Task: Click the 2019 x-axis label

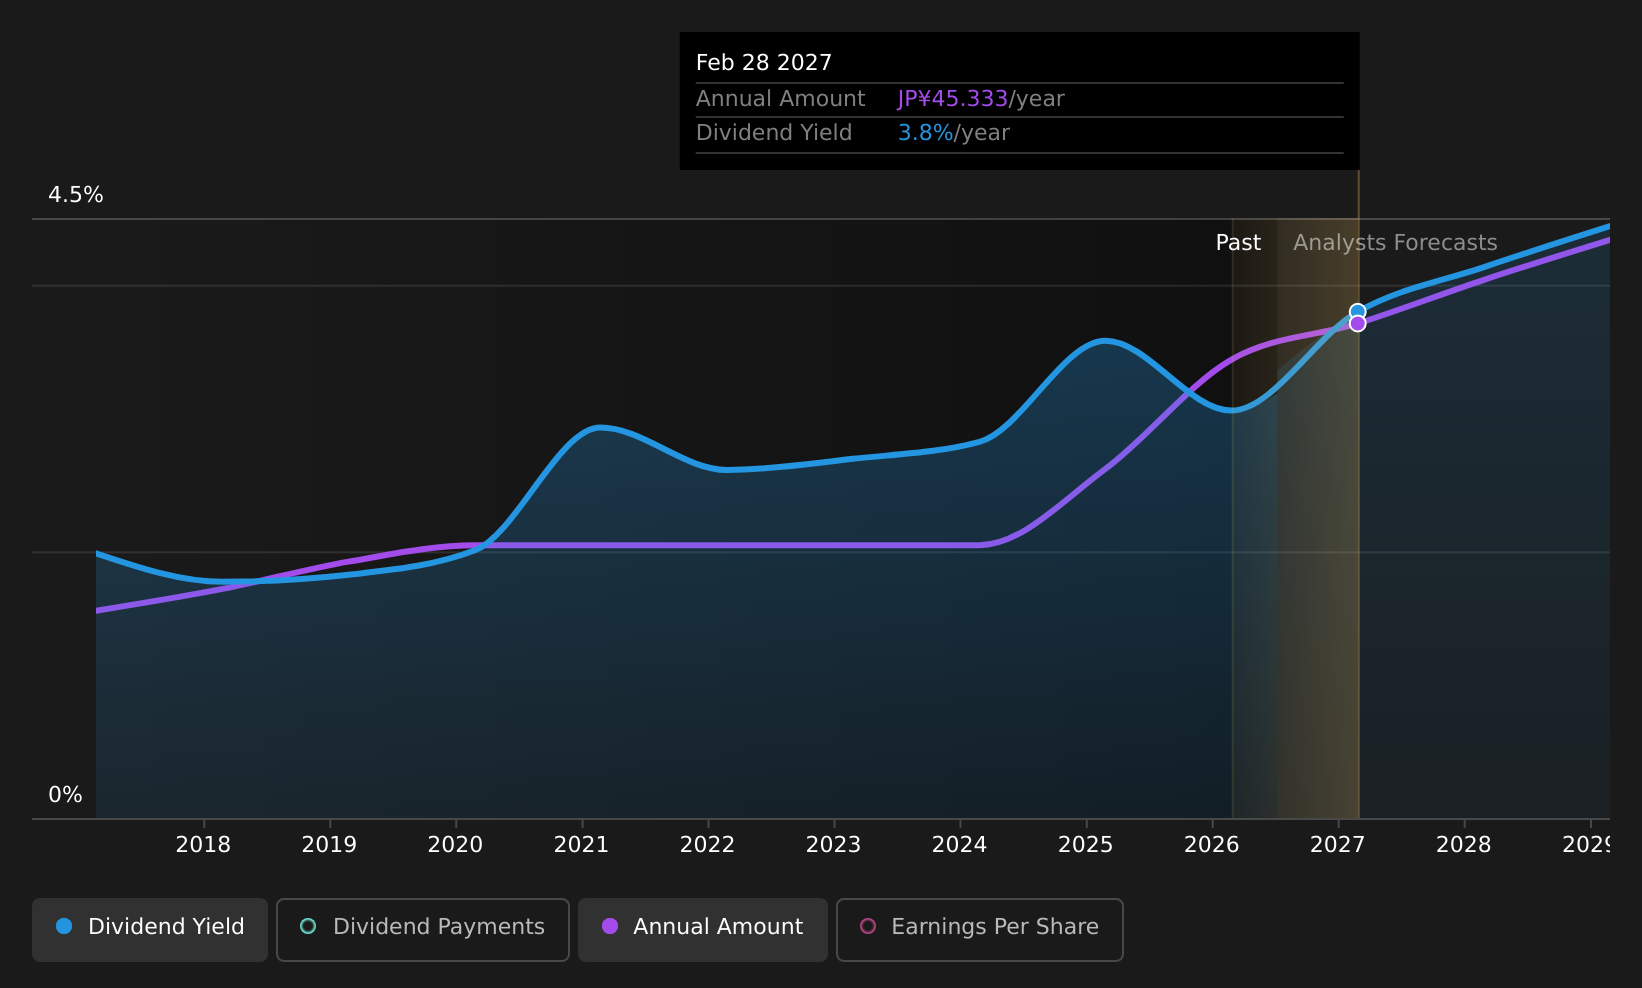Action: pyautogui.click(x=329, y=845)
